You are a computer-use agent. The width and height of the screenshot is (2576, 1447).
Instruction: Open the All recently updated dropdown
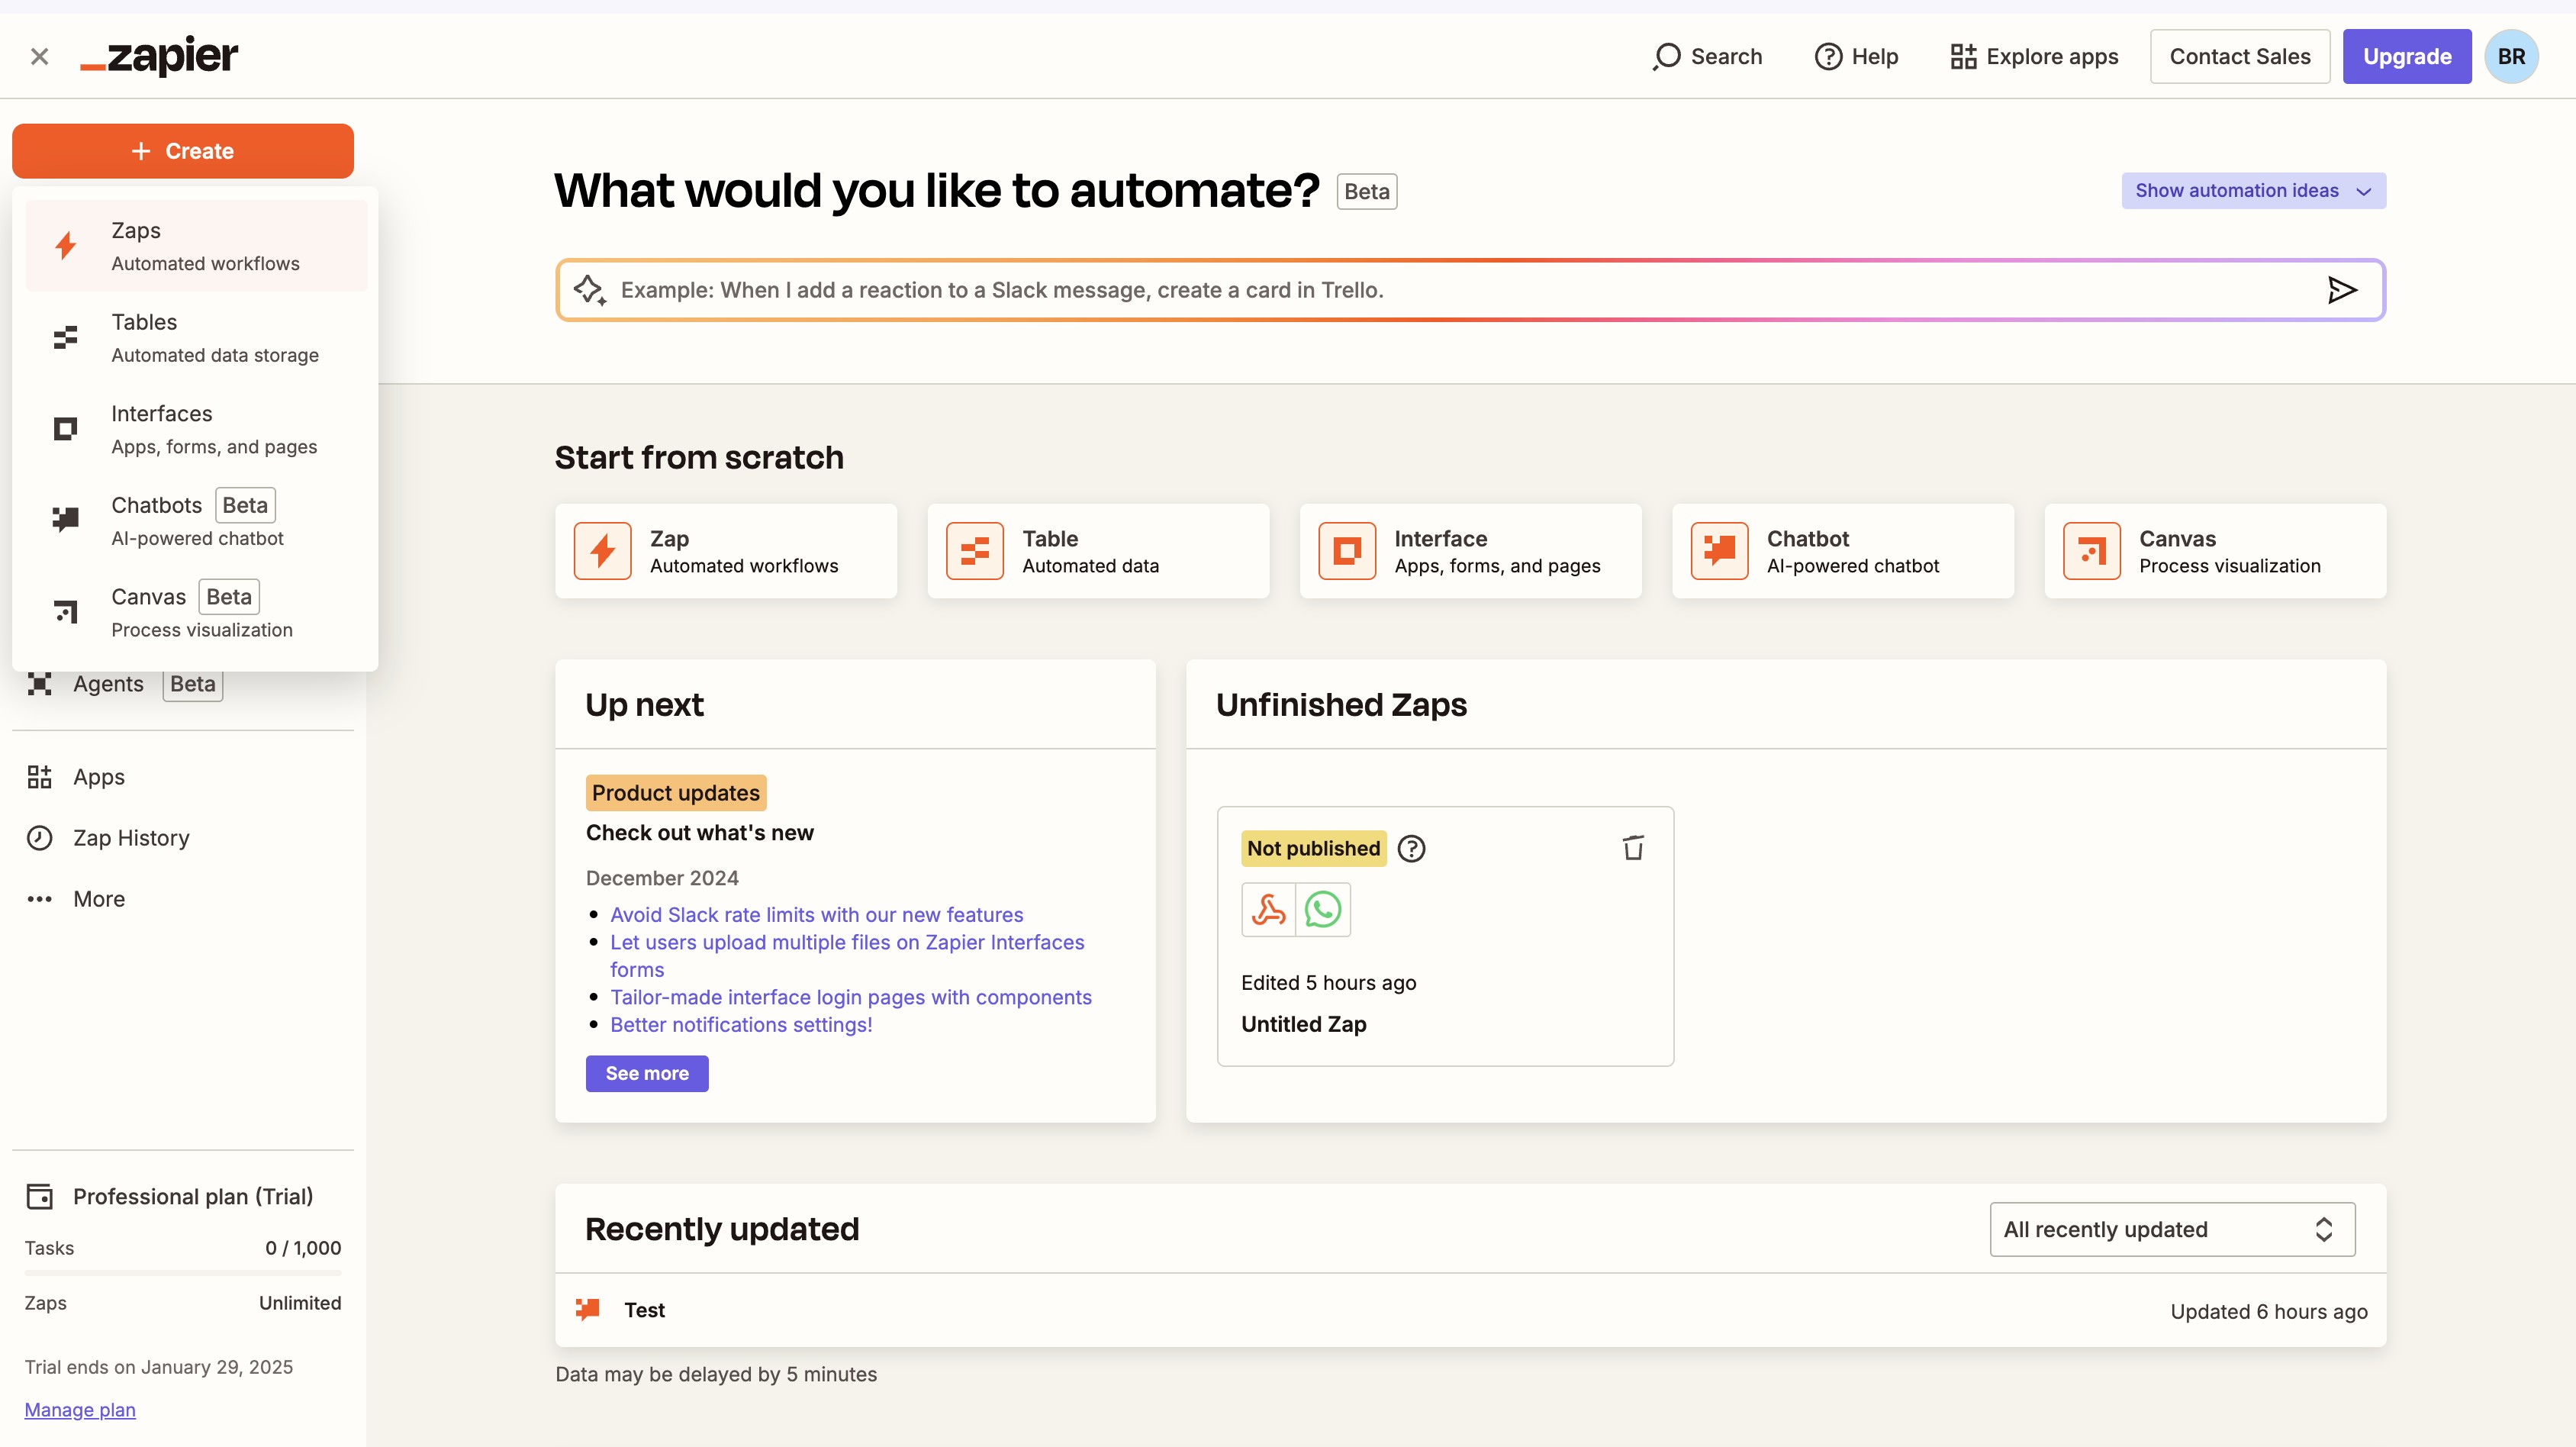[2172, 1229]
